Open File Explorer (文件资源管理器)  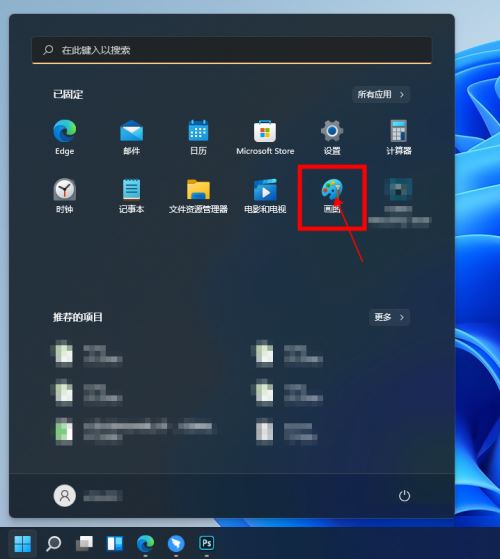point(198,196)
